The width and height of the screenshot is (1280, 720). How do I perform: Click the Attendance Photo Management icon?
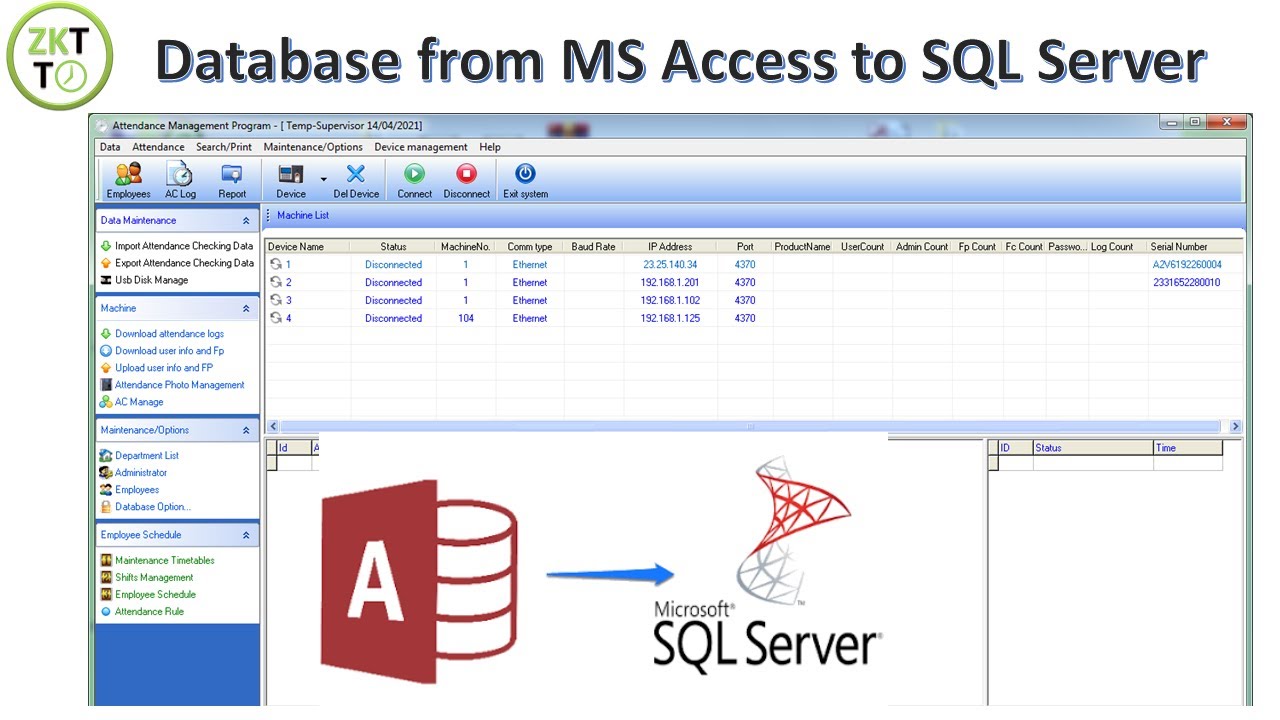point(106,385)
